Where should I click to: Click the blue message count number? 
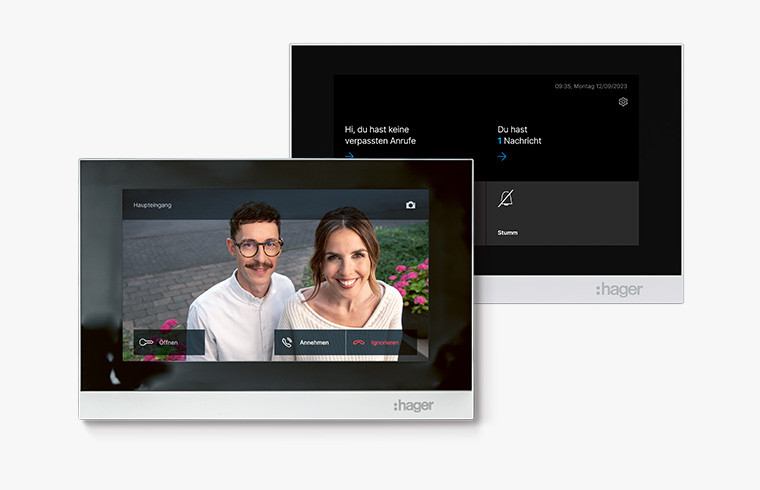coord(500,141)
